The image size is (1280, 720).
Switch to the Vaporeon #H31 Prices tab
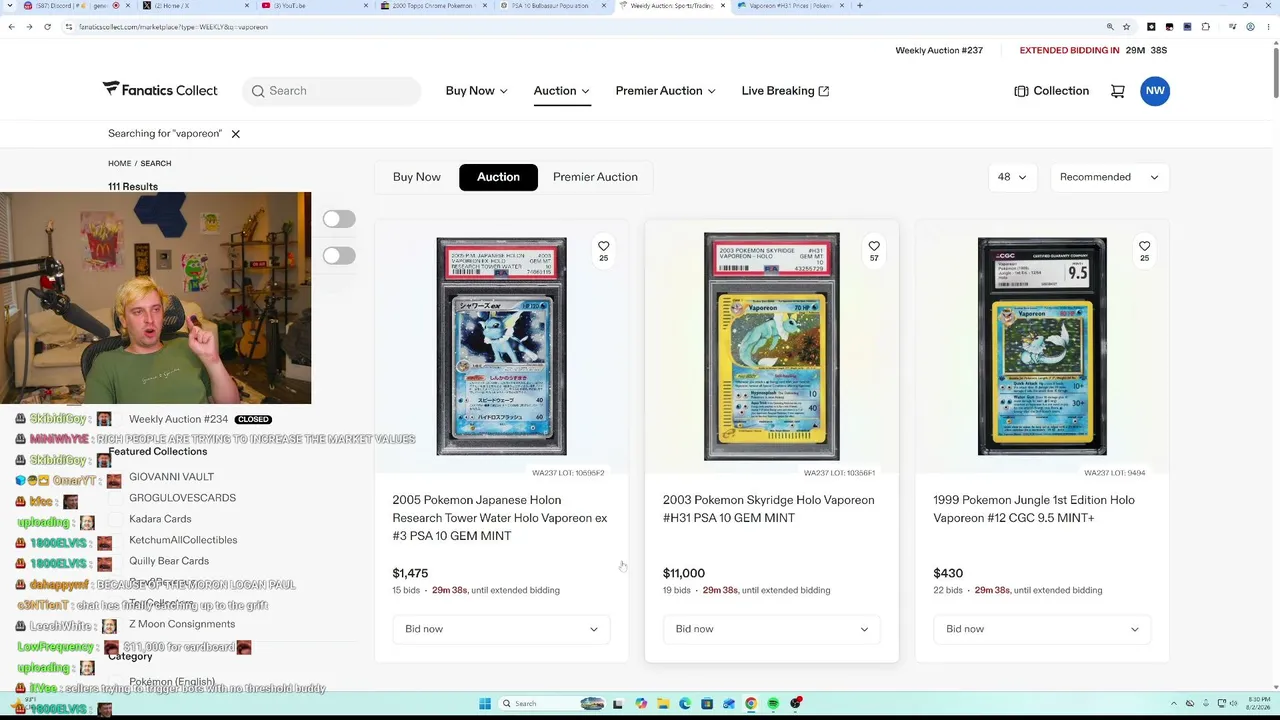click(x=790, y=6)
